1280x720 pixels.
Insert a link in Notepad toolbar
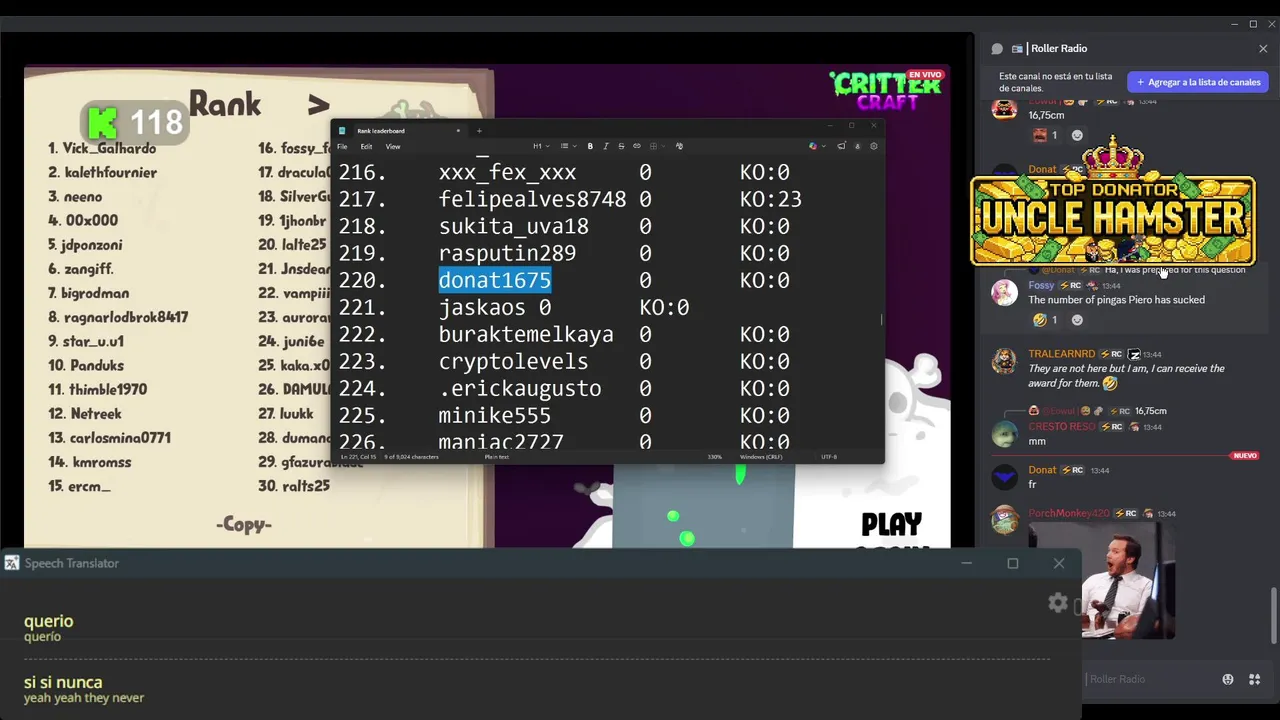[x=637, y=146]
